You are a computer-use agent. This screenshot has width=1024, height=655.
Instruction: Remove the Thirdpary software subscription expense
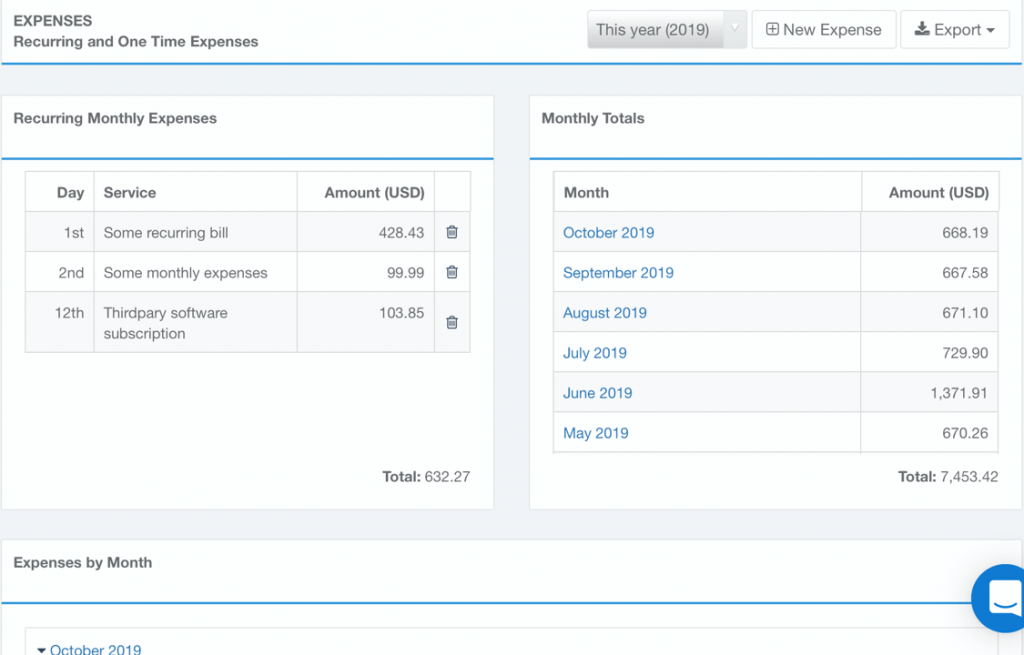(x=451, y=321)
